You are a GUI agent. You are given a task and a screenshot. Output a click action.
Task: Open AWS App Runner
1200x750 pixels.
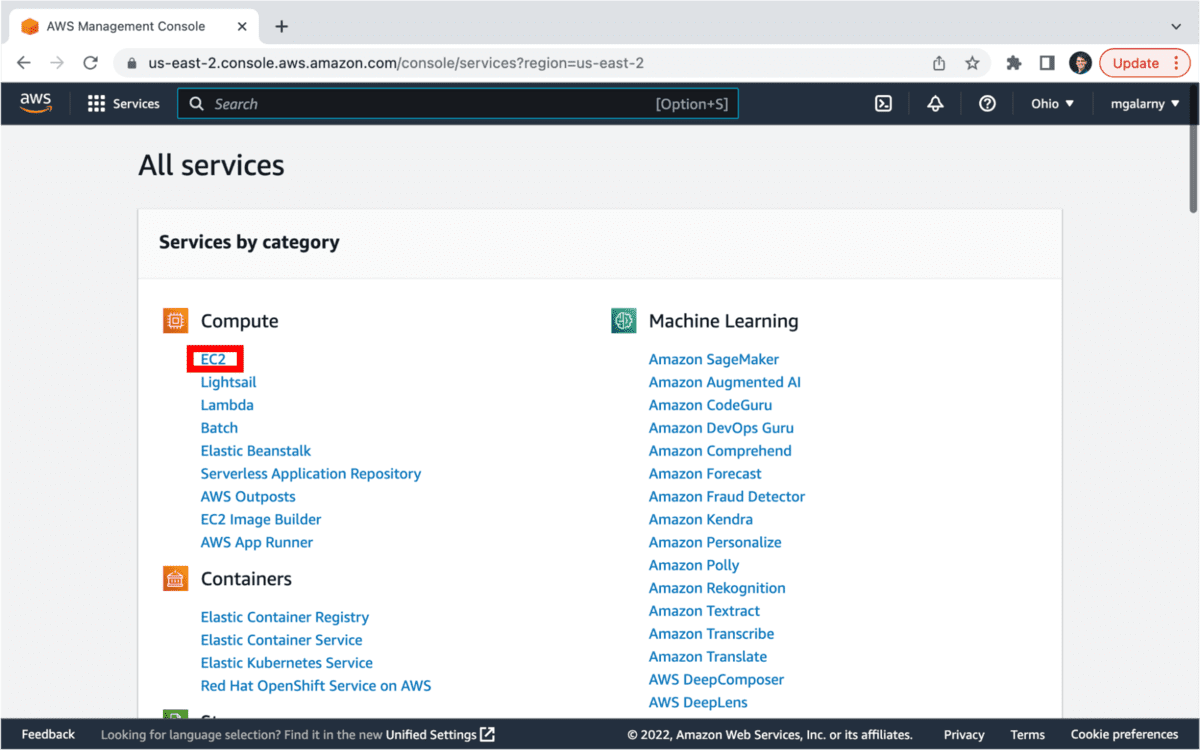(x=257, y=543)
